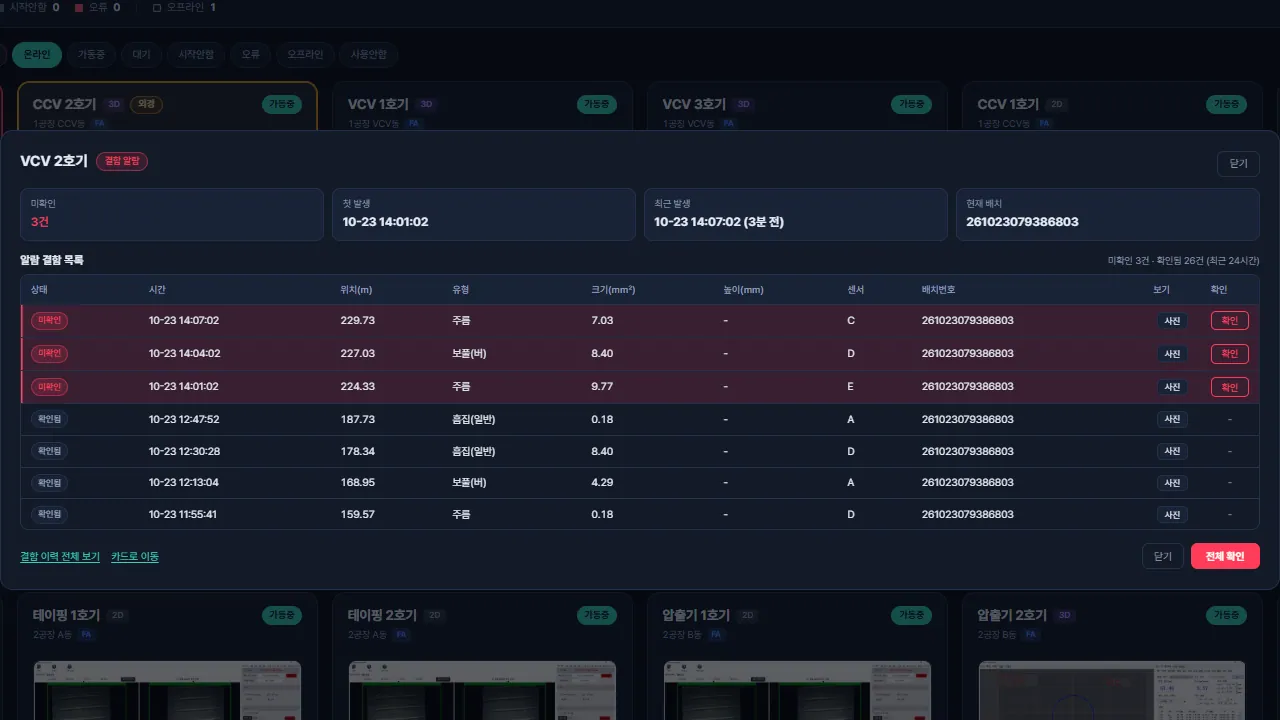Select the 사용안함 filter tab
The width and height of the screenshot is (1280, 720).
click(x=368, y=55)
